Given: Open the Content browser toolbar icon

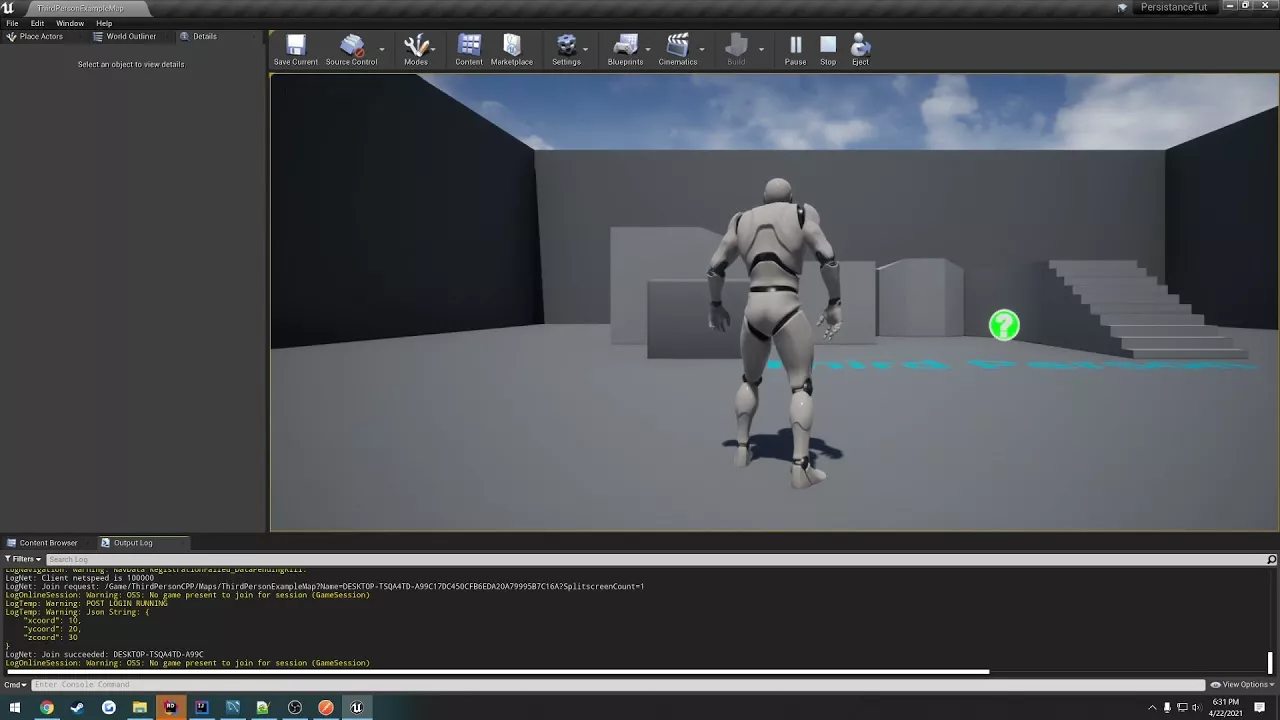Looking at the screenshot, I should 469,47.
